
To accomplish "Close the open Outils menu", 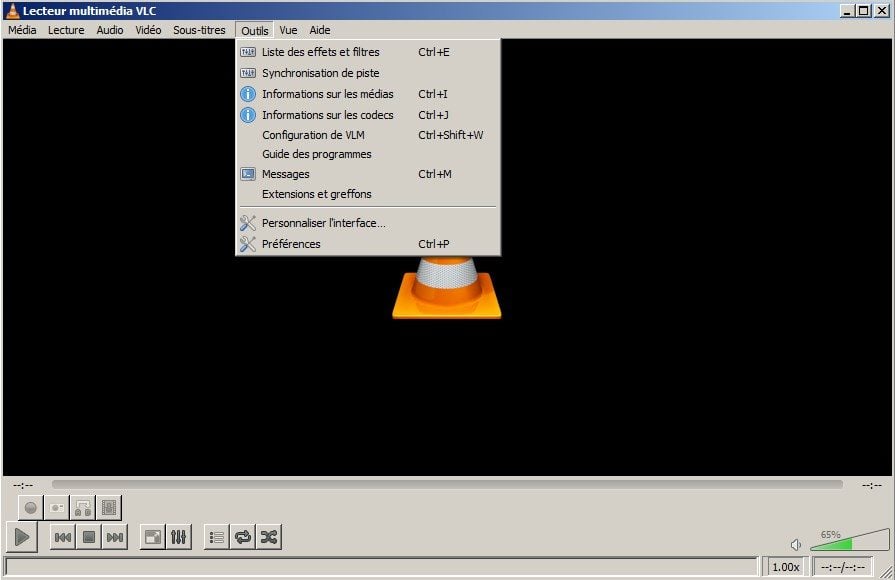I will coord(255,30).
